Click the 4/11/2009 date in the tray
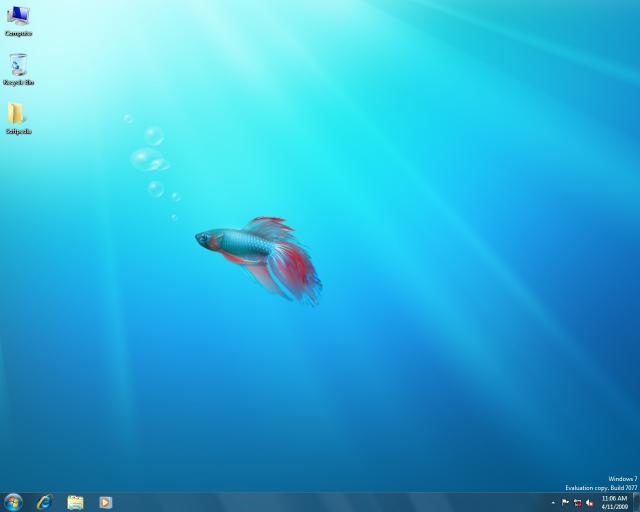The height and width of the screenshot is (512, 640). pyautogui.click(x=614, y=507)
